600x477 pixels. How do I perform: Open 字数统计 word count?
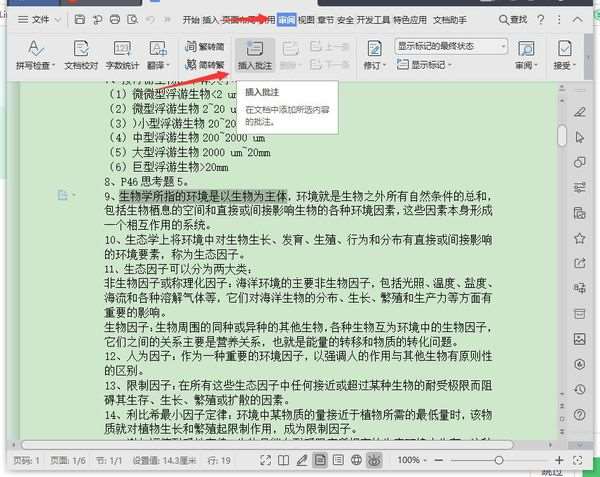122,55
